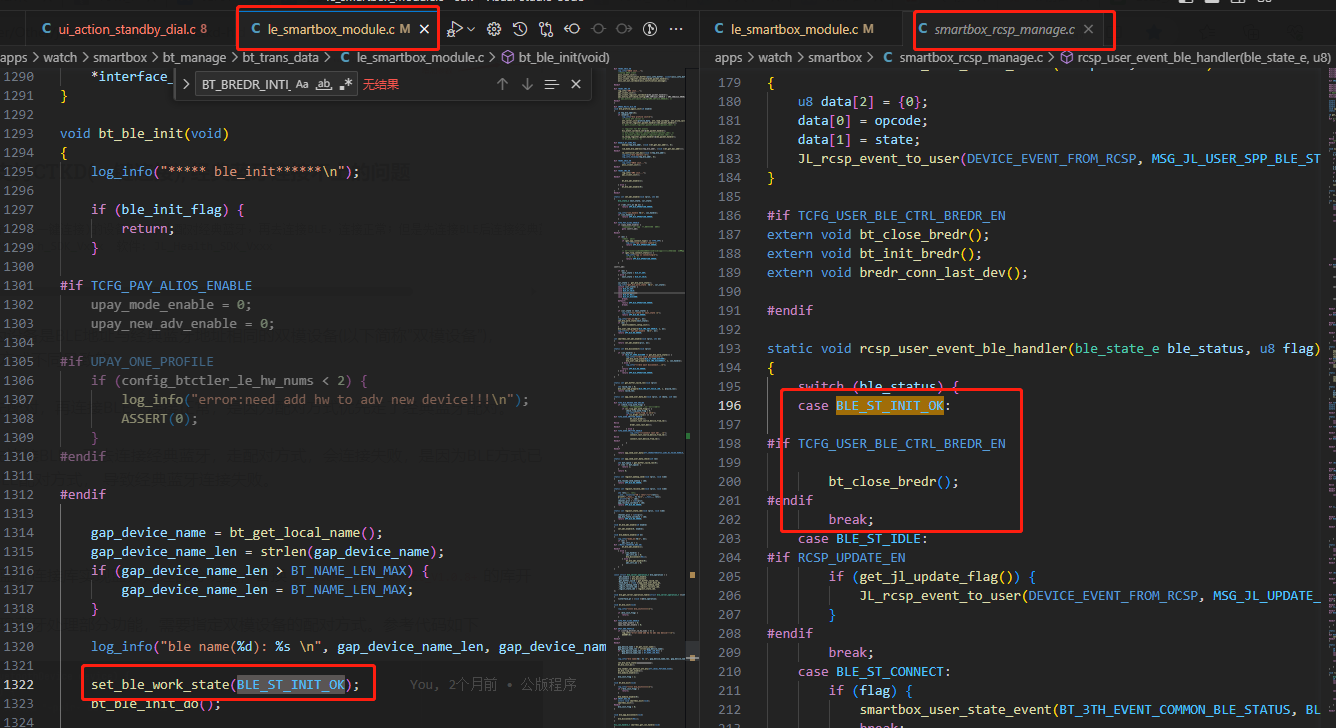Toggle Find in Selection in find widget
1336x728 pixels.
pyautogui.click(x=551, y=84)
